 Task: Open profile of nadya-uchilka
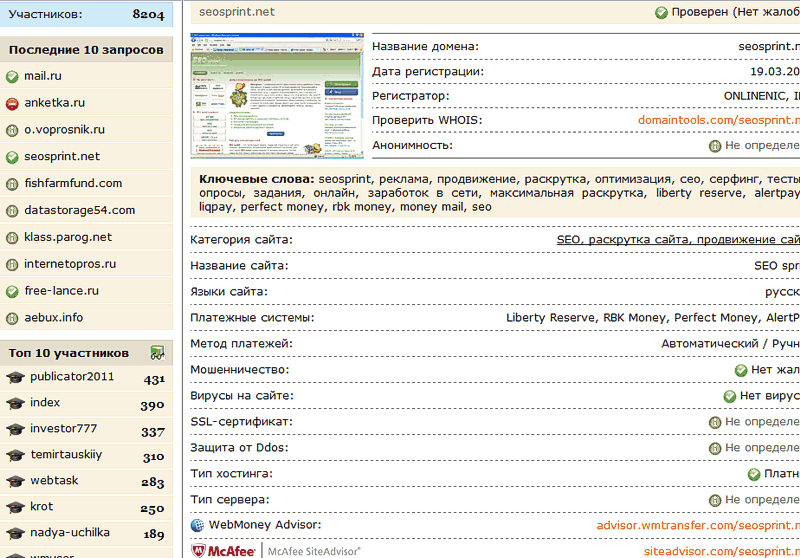pos(70,532)
